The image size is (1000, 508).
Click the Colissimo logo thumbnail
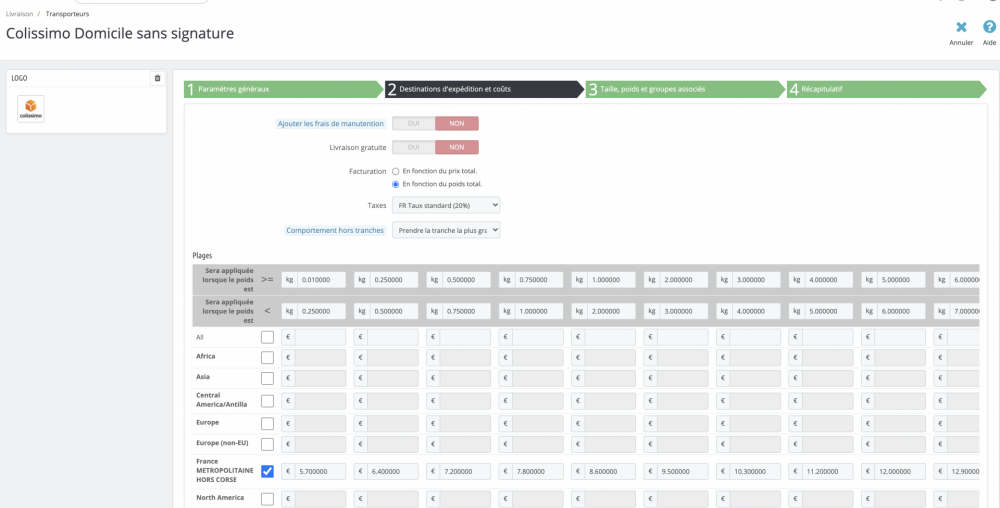click(31, 109)
